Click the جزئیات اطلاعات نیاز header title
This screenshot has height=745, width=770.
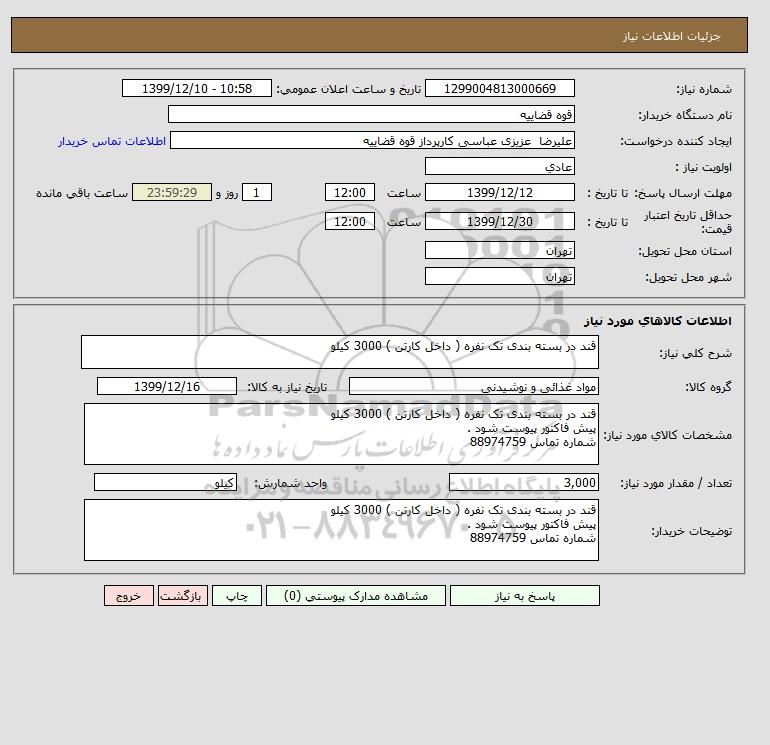(x=671, y=36)
